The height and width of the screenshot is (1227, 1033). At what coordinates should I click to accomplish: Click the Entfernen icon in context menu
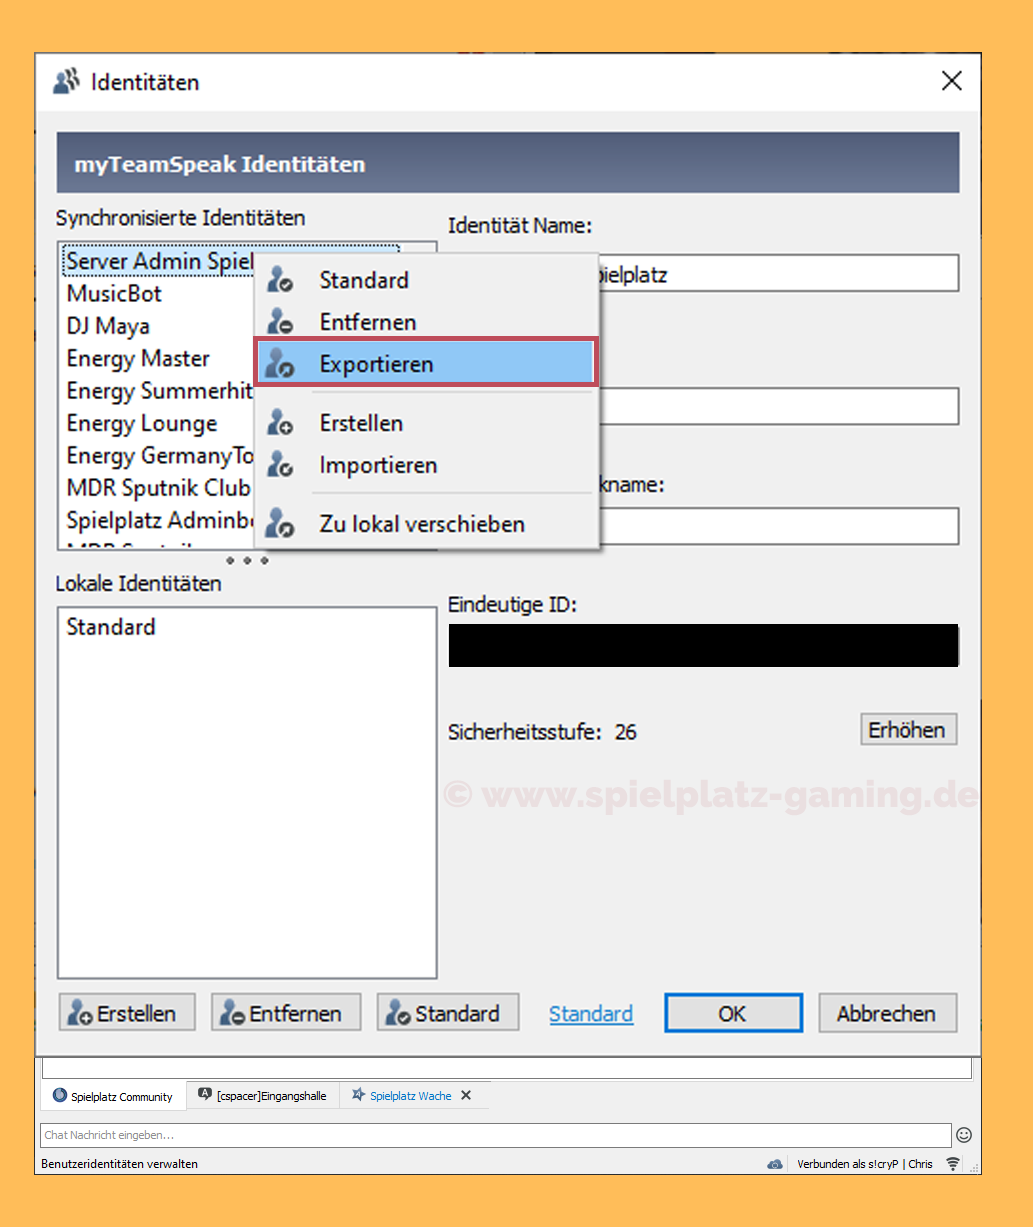pyautogui.click(x=280, y=321)
